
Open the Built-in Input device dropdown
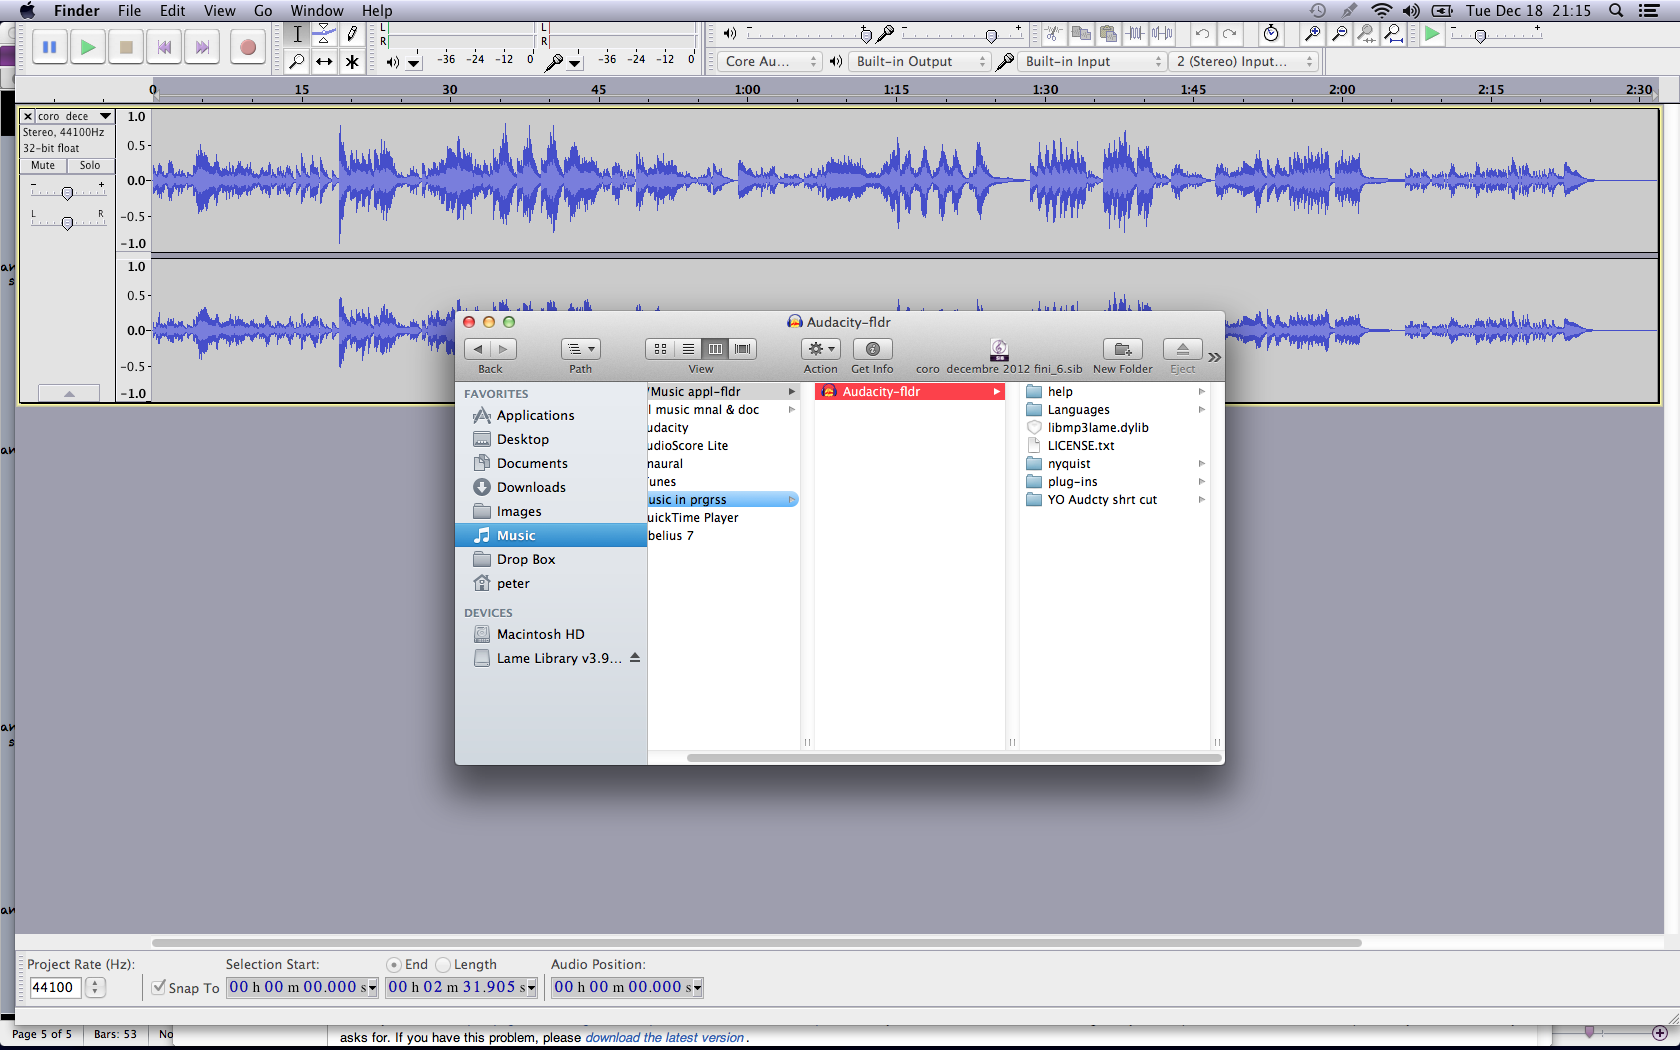[1092, 62]
